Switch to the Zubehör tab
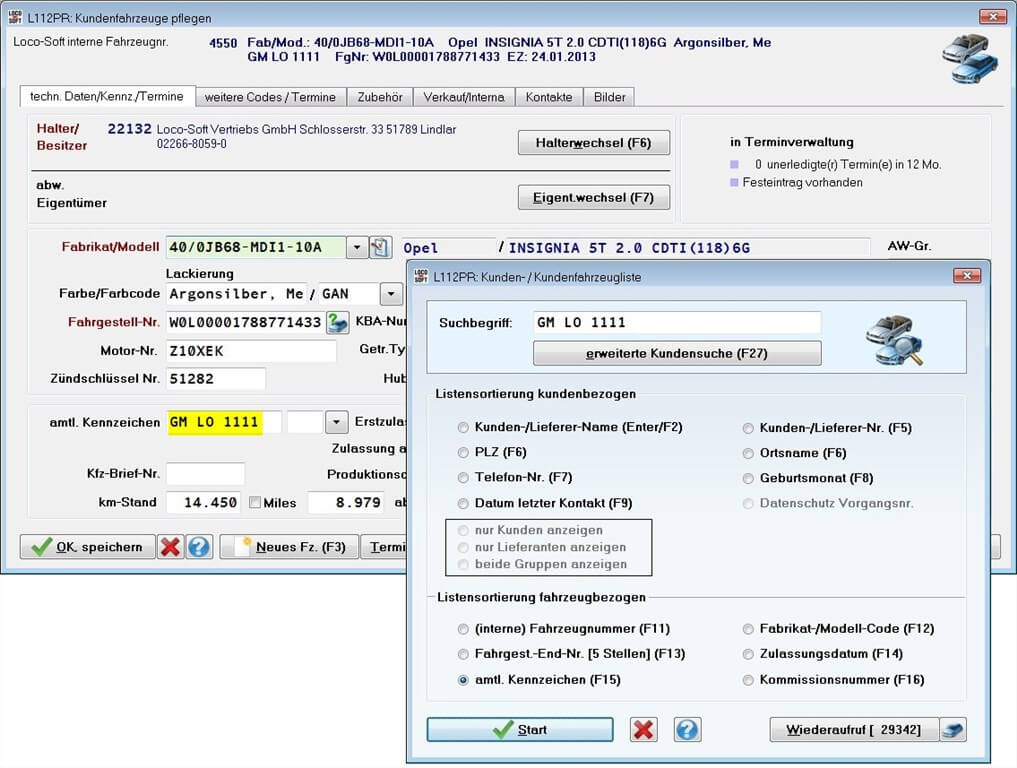The width and height of the screenshot is (1017, 768). click(x=380, y=97)
